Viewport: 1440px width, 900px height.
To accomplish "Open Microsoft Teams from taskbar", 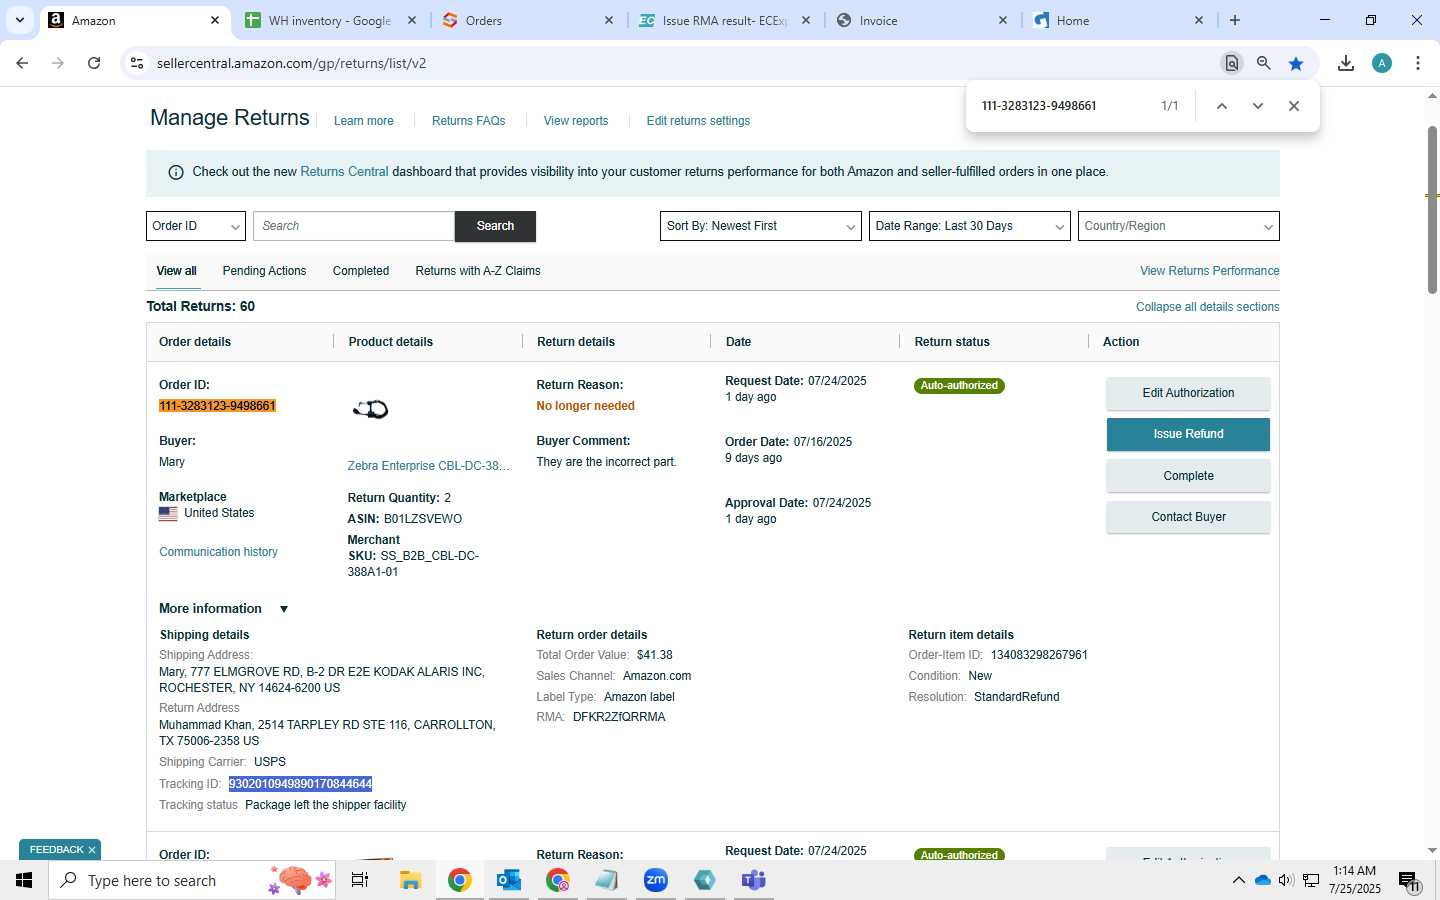I will tap(753, 880).
